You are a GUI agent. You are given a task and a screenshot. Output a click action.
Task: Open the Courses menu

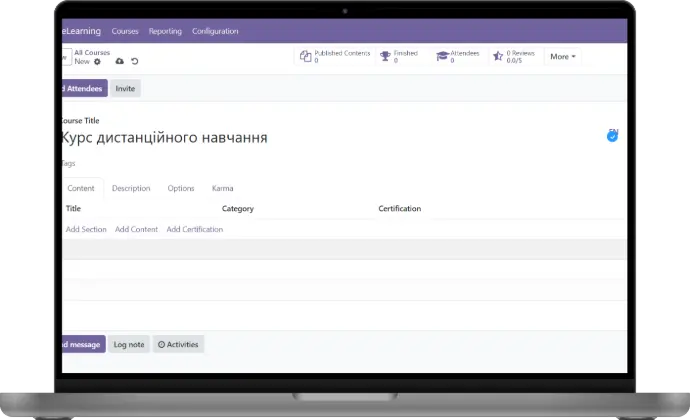pyautogui.click(x=125, y=31)
